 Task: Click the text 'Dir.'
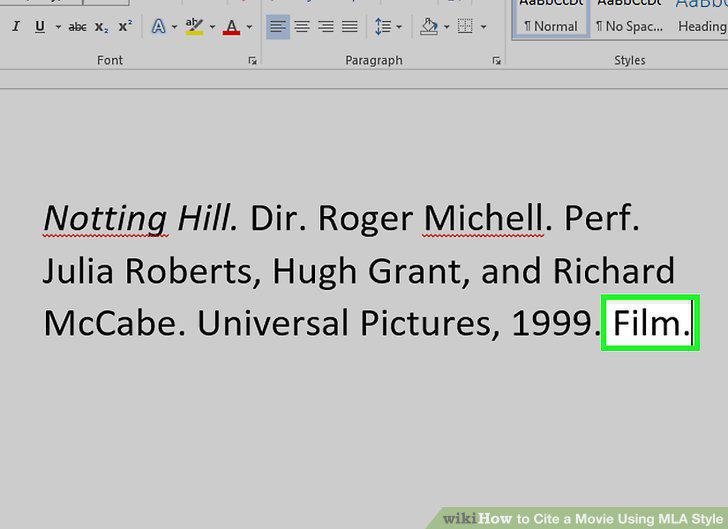click(x=279, y=217)
